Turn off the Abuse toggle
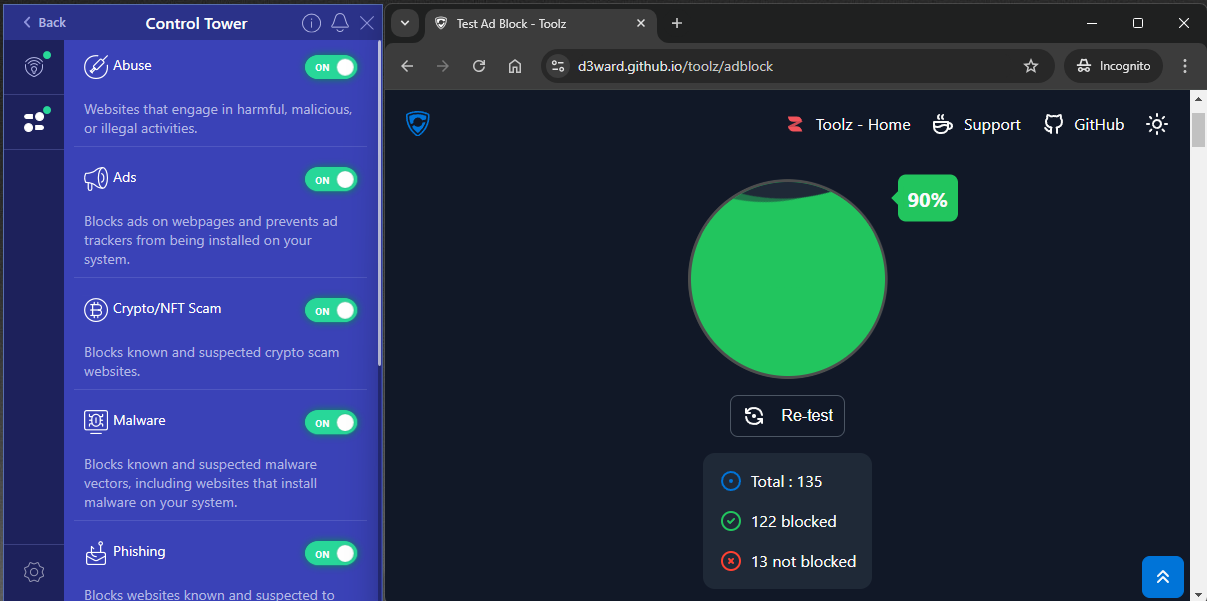This screenshot has width=1207, height=601. point(331,67)
